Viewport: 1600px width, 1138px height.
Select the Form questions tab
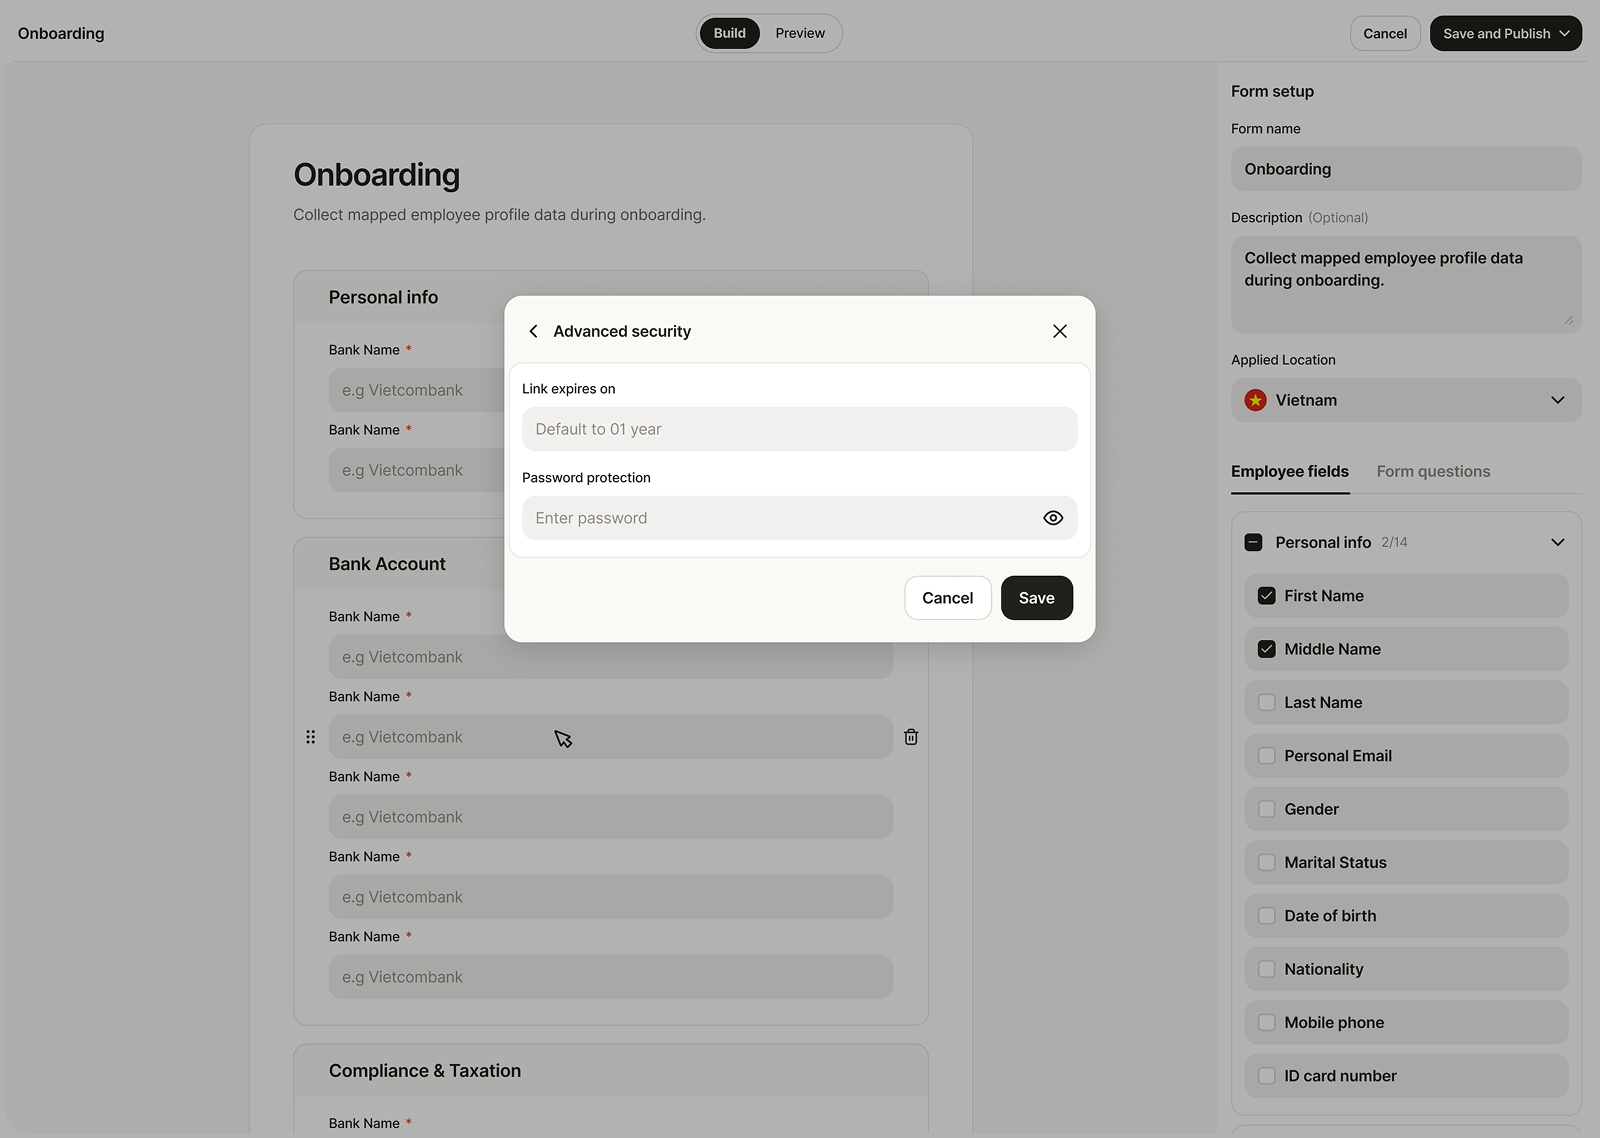1433,471
